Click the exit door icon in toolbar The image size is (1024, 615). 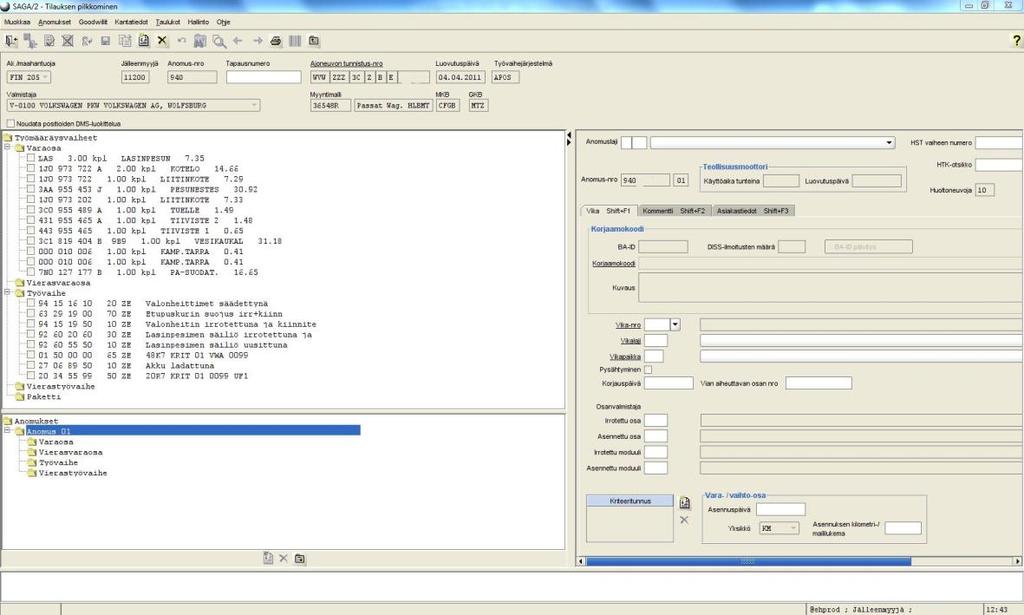(11, 41)
